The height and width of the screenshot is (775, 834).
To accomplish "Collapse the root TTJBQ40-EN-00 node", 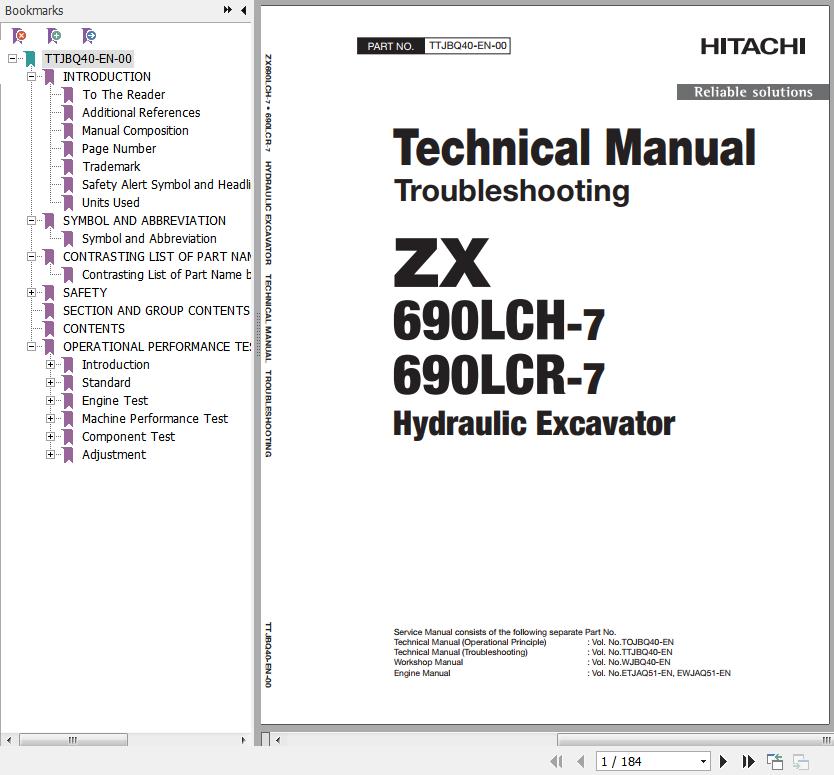I will tap(13, 59).
